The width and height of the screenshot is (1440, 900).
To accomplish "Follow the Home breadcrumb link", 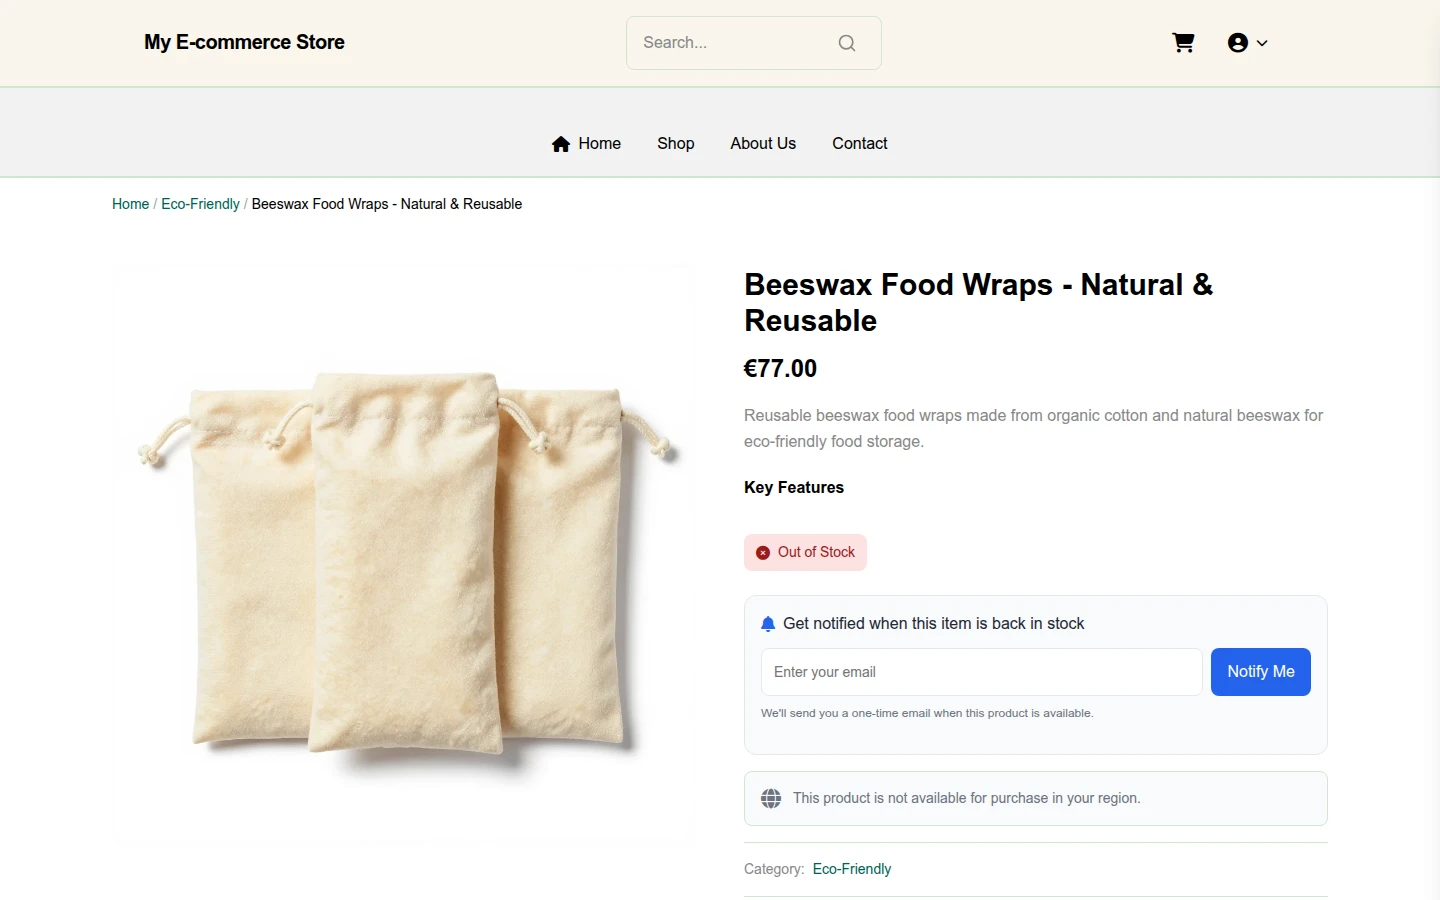I will coord(130,204).
